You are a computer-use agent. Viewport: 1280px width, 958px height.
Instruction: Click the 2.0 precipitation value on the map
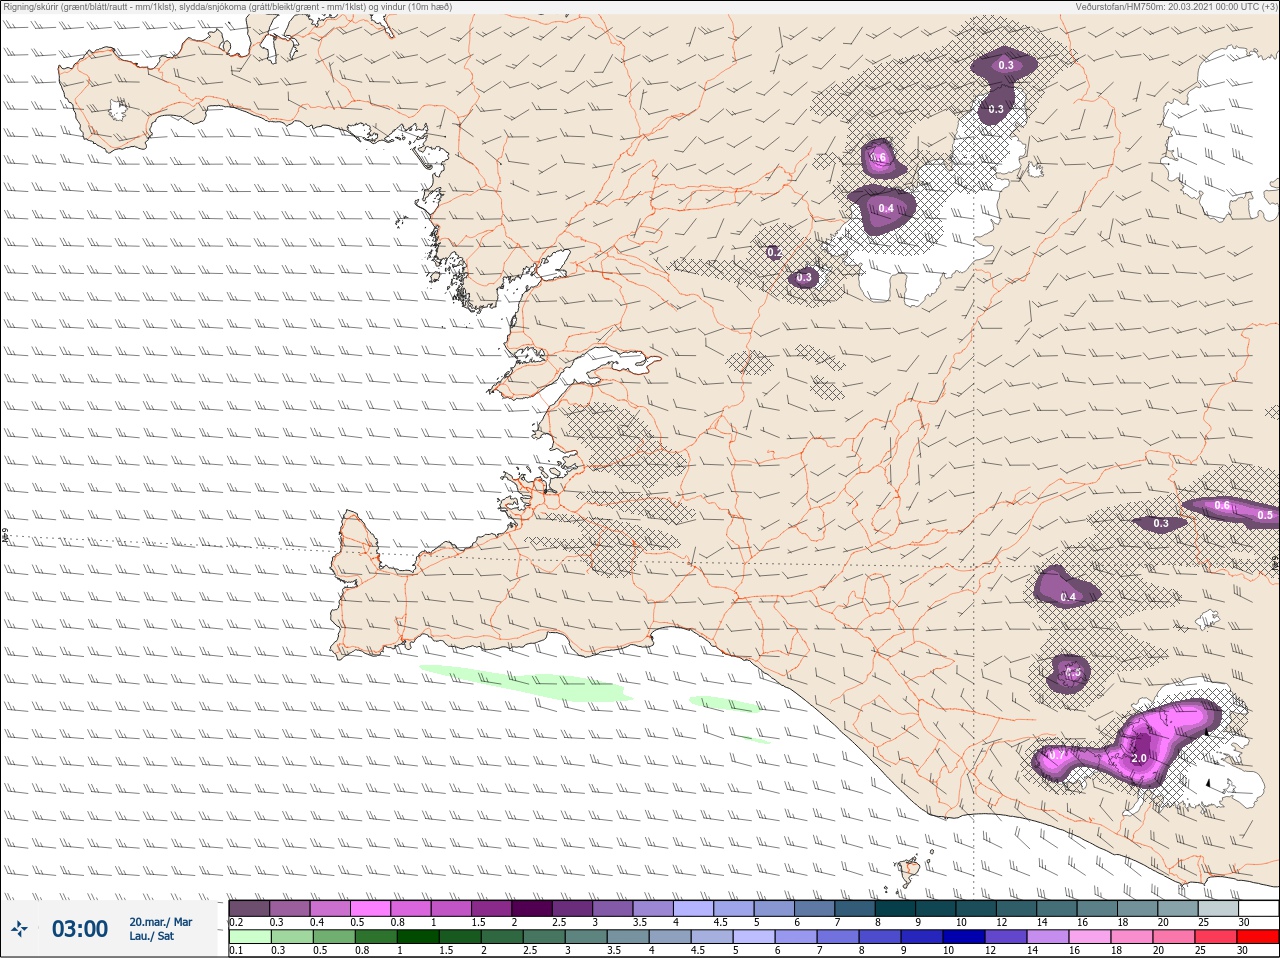pyautogui.click(x=1138, y=759)
